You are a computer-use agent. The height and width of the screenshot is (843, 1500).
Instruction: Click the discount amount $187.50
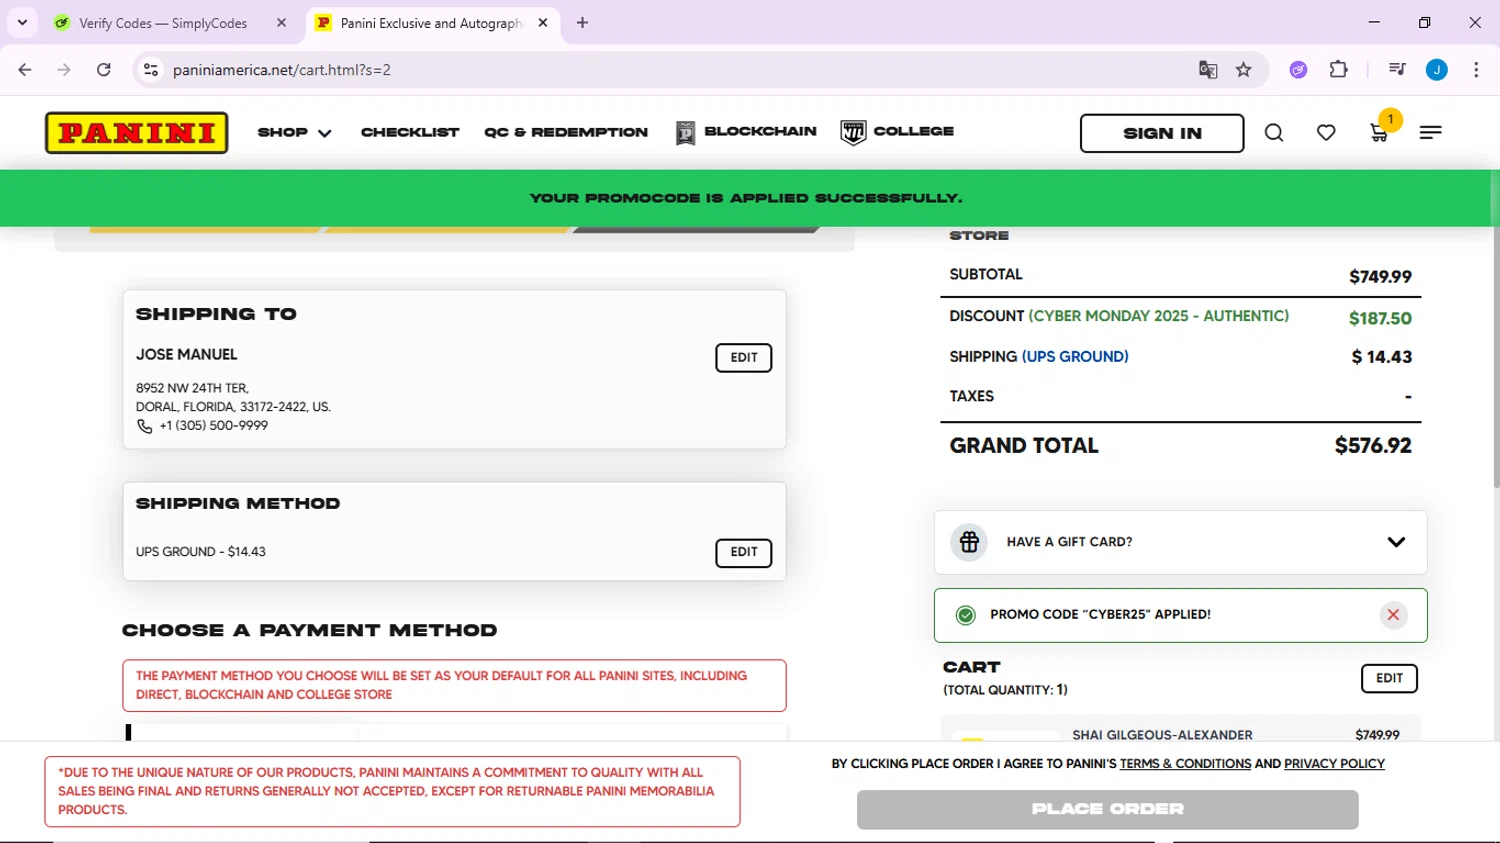tap(1380, 318)
